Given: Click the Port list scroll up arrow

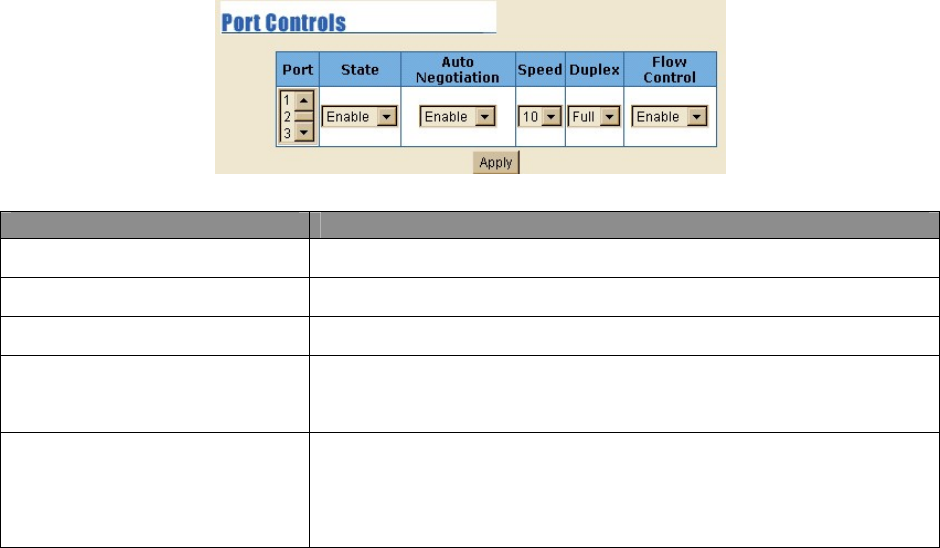Looking at the screenshot, I should 304,100.
